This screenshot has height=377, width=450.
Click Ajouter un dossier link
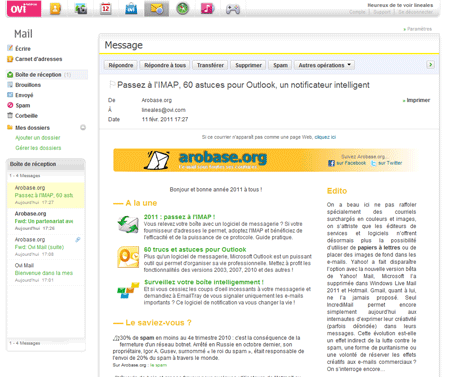38,138
